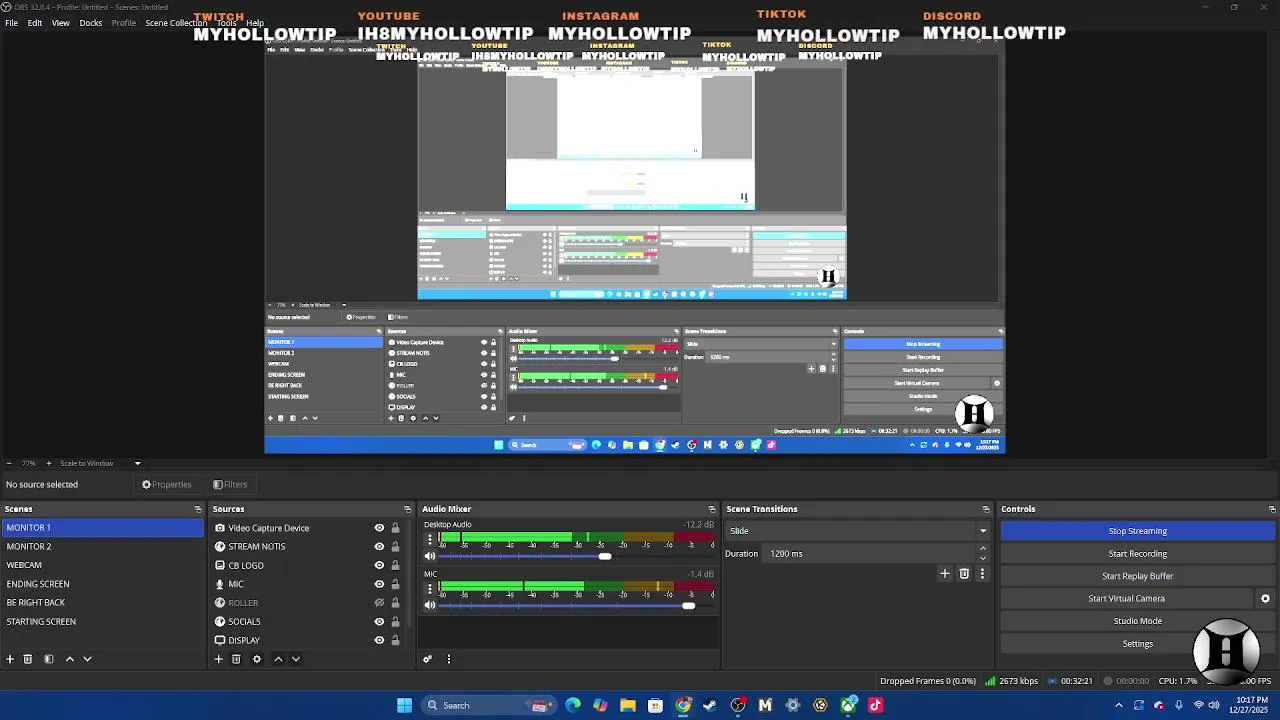Hide the Video Capture Device source
This screenshot has height=720, width=1280.
[x=379, y=528]
